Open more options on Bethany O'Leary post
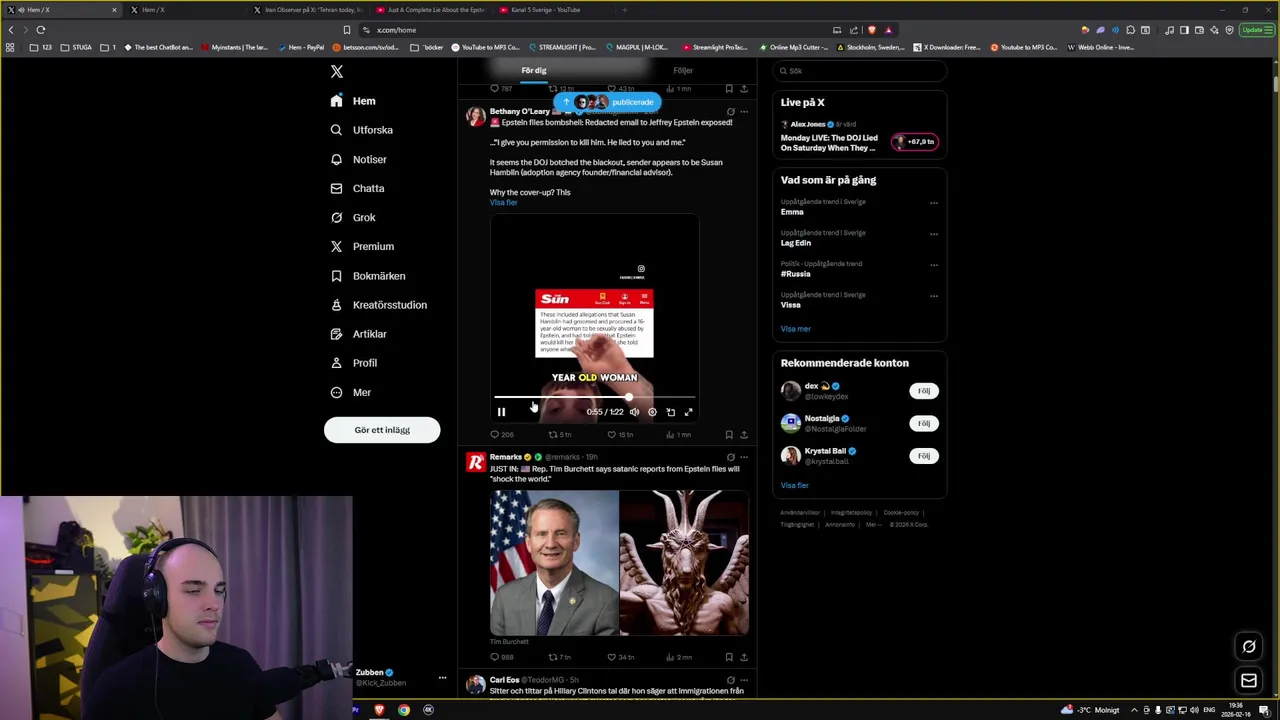The height and width of the screenshot is (720, 1280). (743, 112)
